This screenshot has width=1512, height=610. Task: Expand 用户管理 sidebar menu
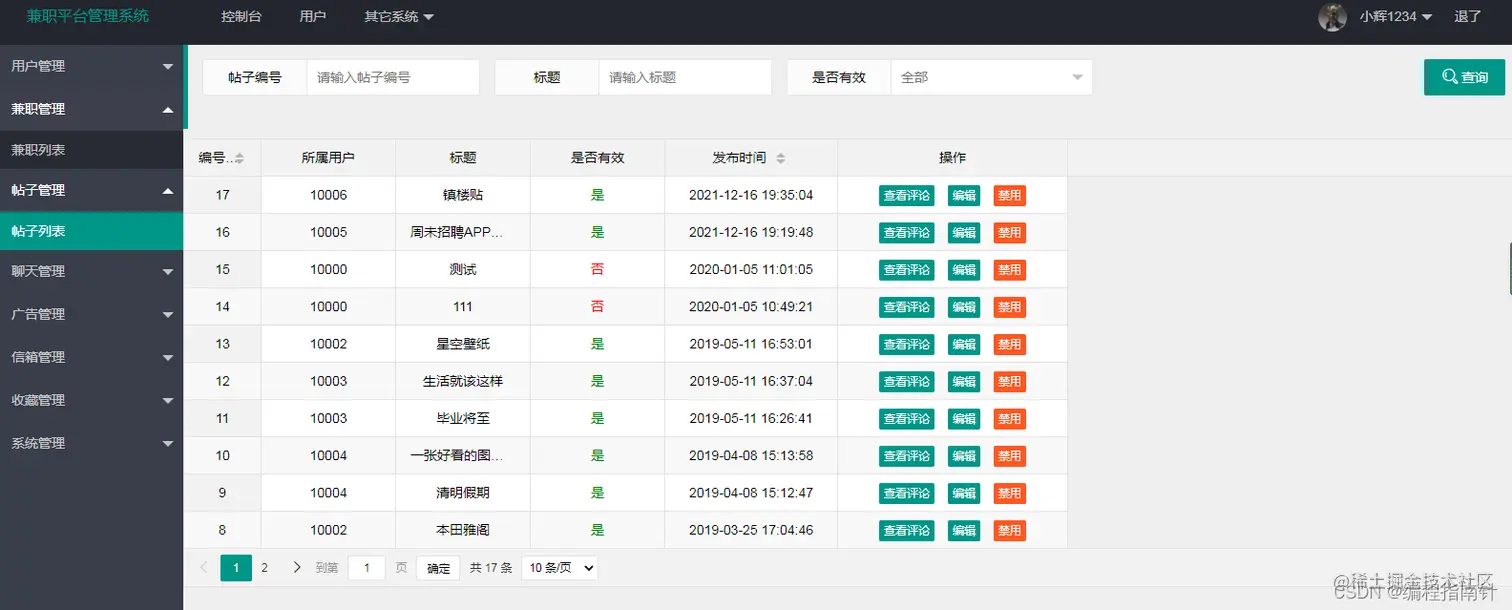(91, 66)
